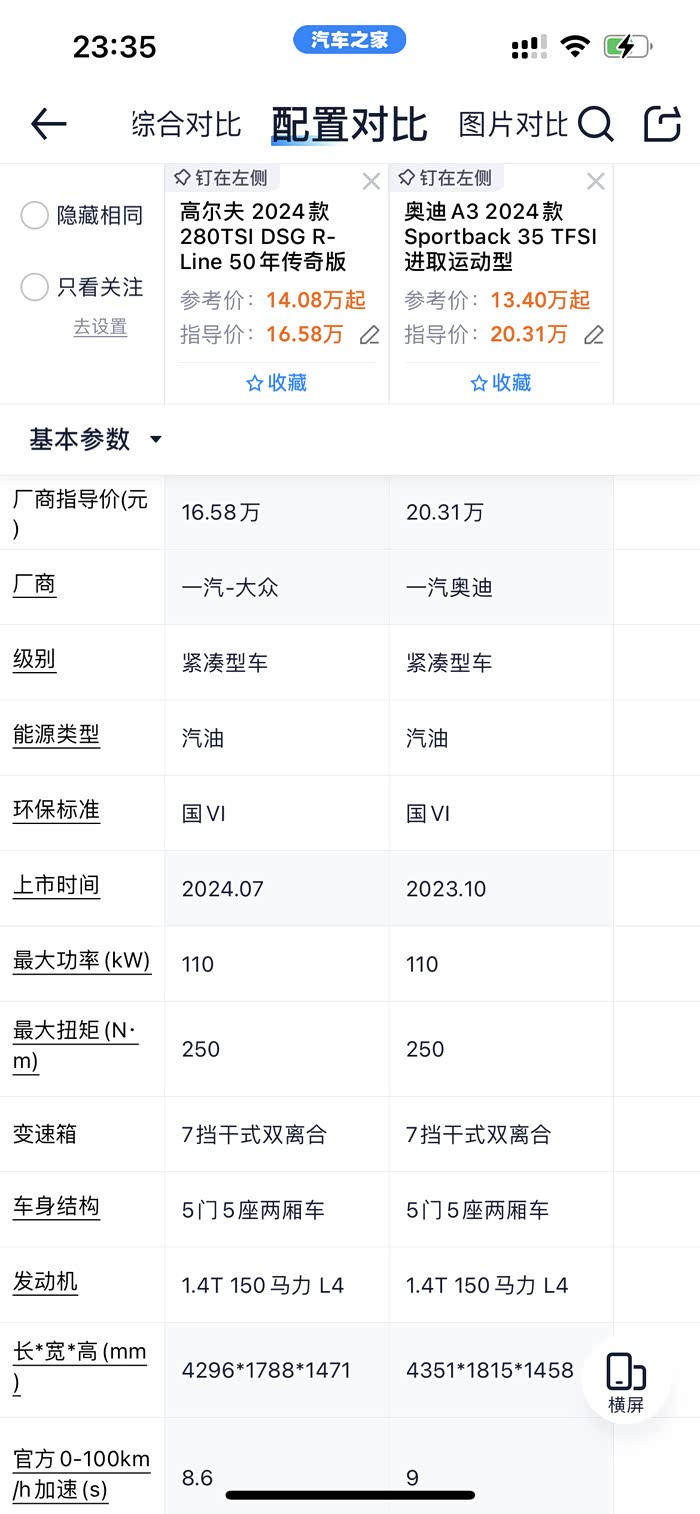The height and width of the screenshot is (1514, 700).
Task: Tap the back arrow icon
Action: [48, 124]
